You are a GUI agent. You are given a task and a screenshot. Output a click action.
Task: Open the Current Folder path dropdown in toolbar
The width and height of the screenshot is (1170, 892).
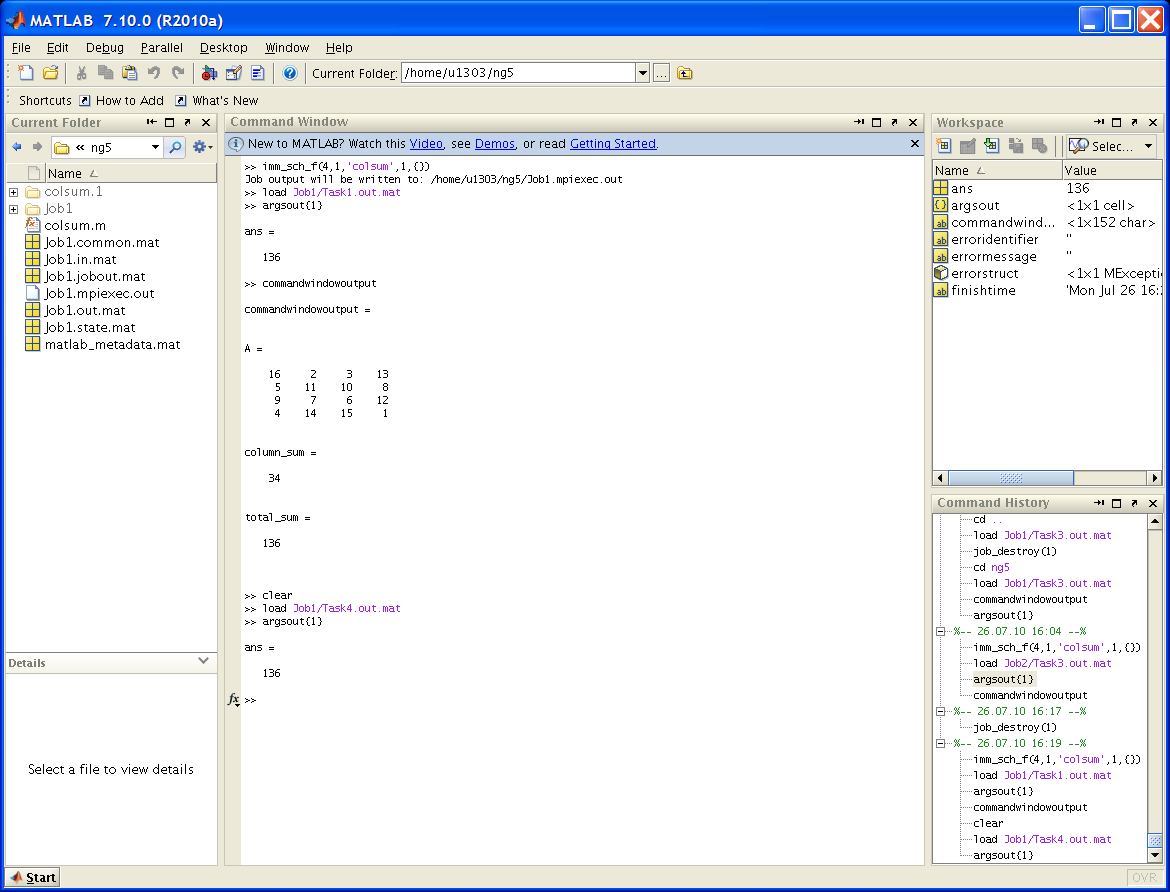point(642,73)
